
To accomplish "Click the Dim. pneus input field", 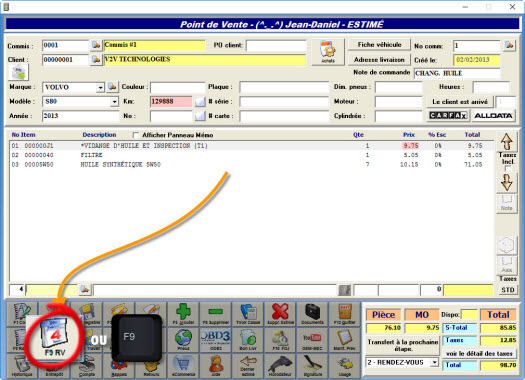I will click(x=398, y=87).
